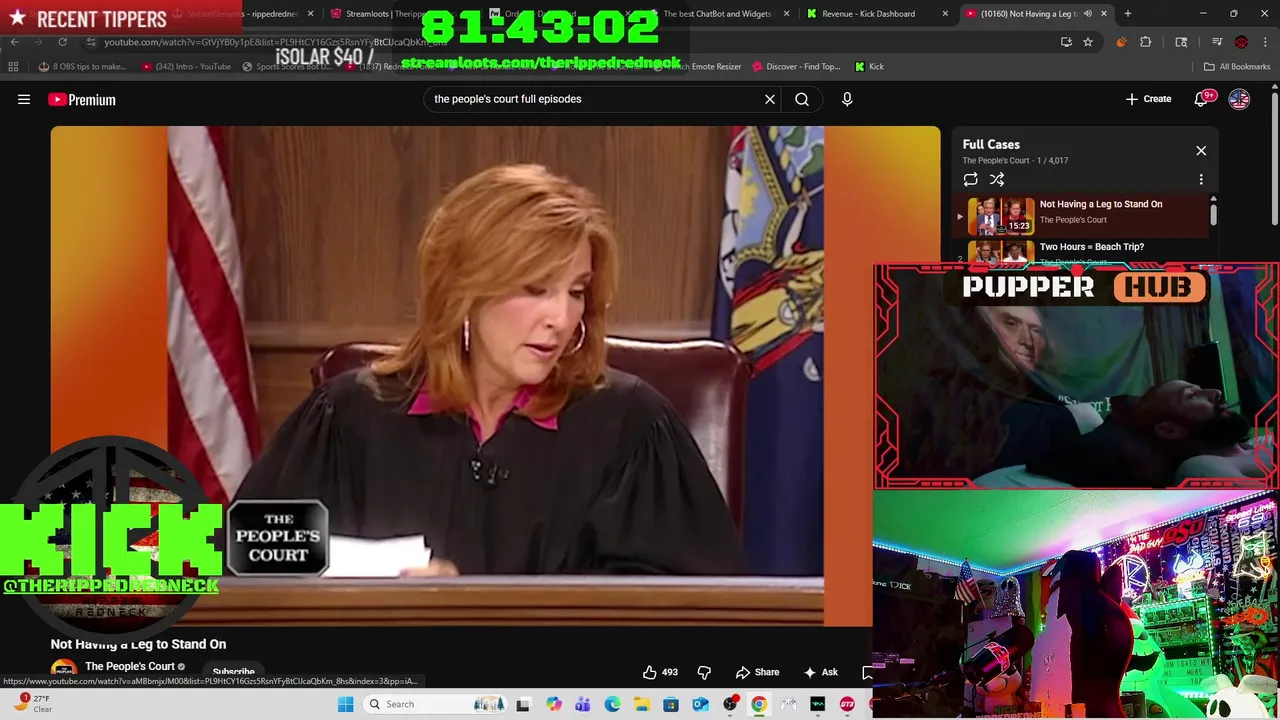This screenshot has width=1280, height=720.
Task: Run search with the magnifier button
Action: 802,99
